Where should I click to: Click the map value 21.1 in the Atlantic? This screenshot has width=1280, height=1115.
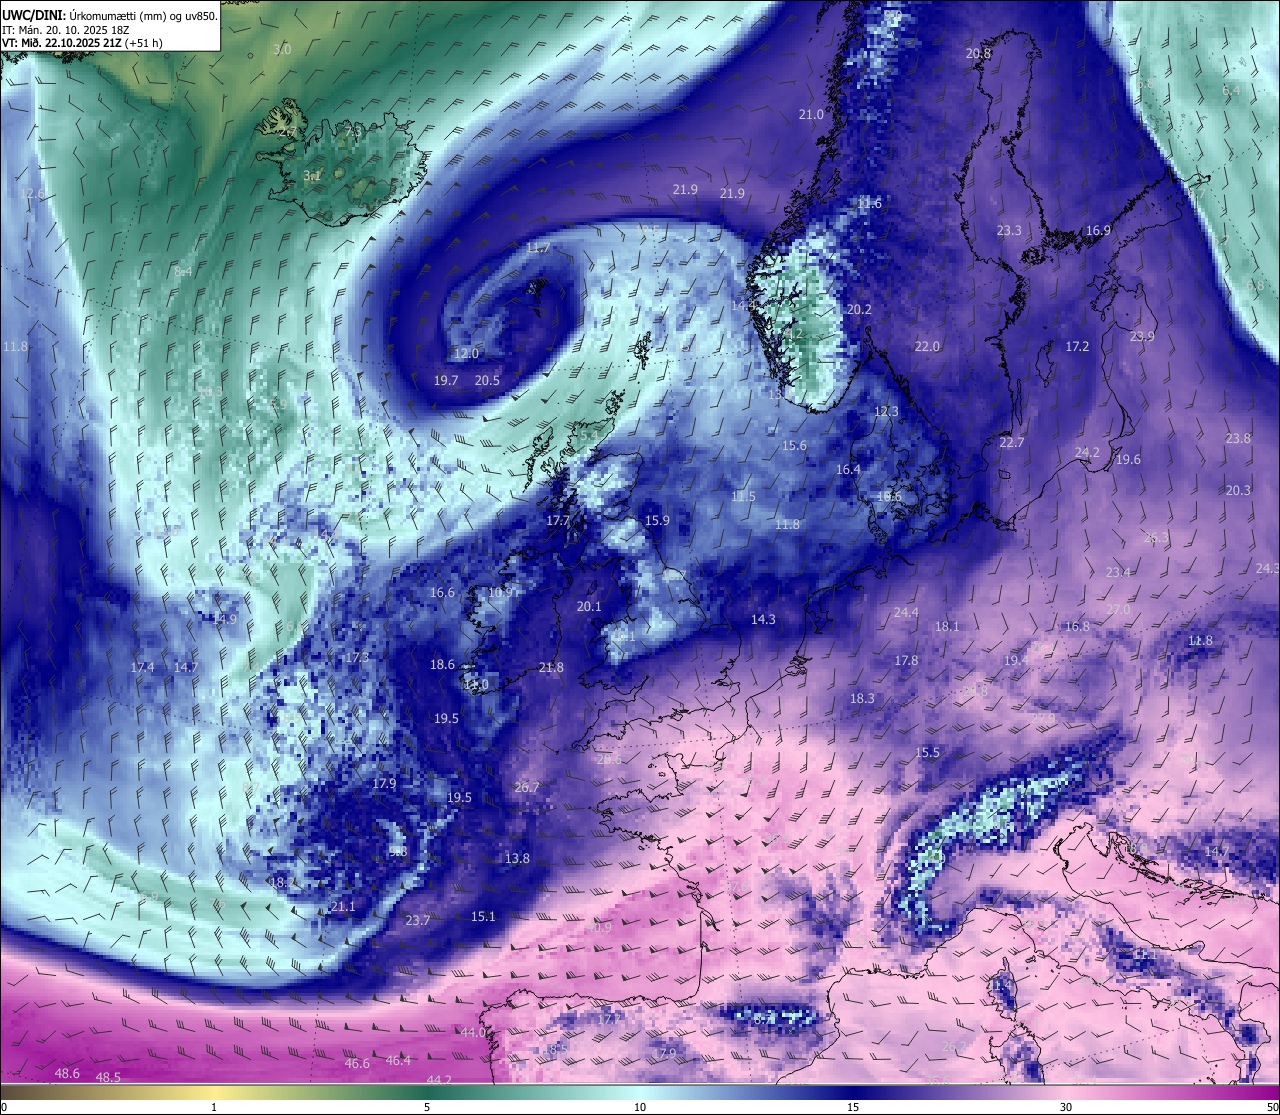343,906
